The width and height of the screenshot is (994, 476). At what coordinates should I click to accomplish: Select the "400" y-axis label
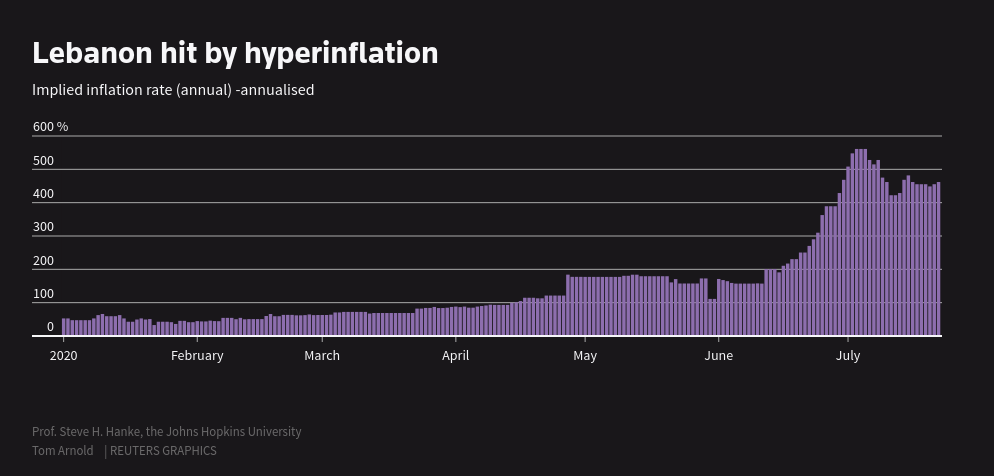click(x=43, y=194)
